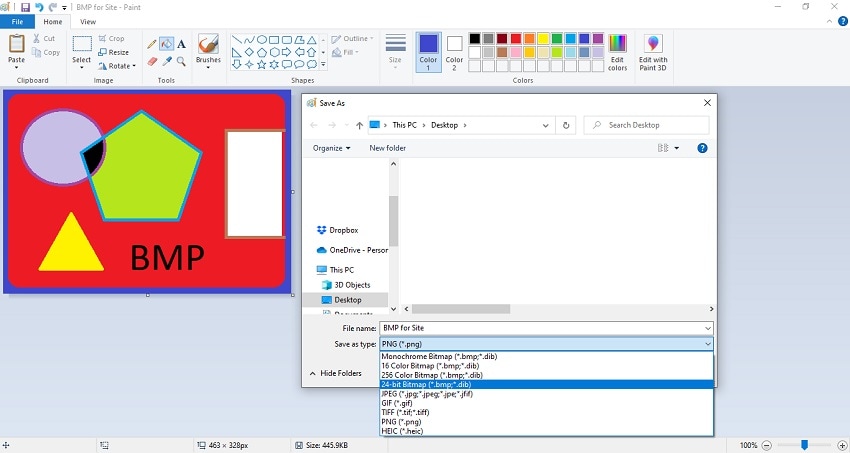Open the Resize command
Viewport: 850px width, 453px height.
114,53
